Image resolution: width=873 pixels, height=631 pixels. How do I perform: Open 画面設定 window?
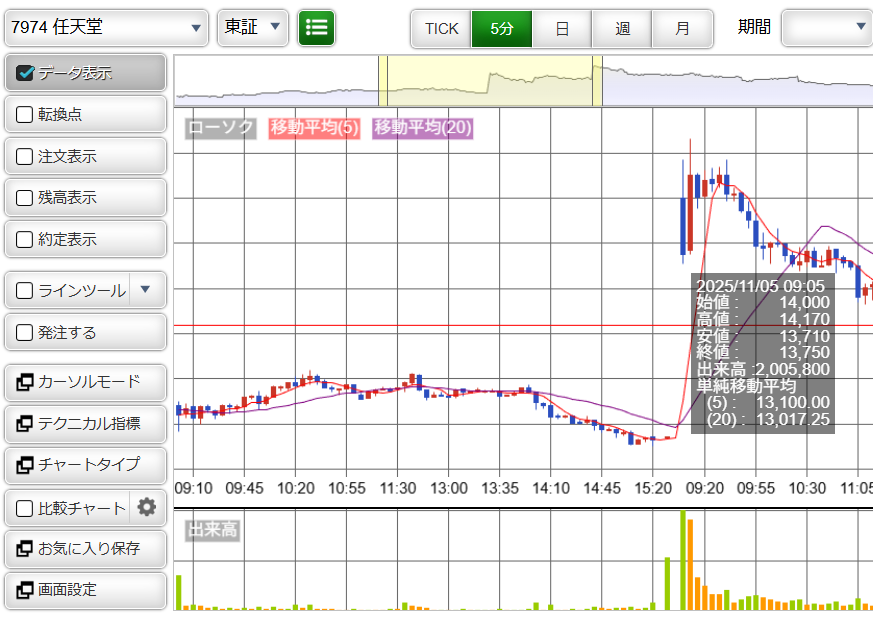(x=85, y=590)
